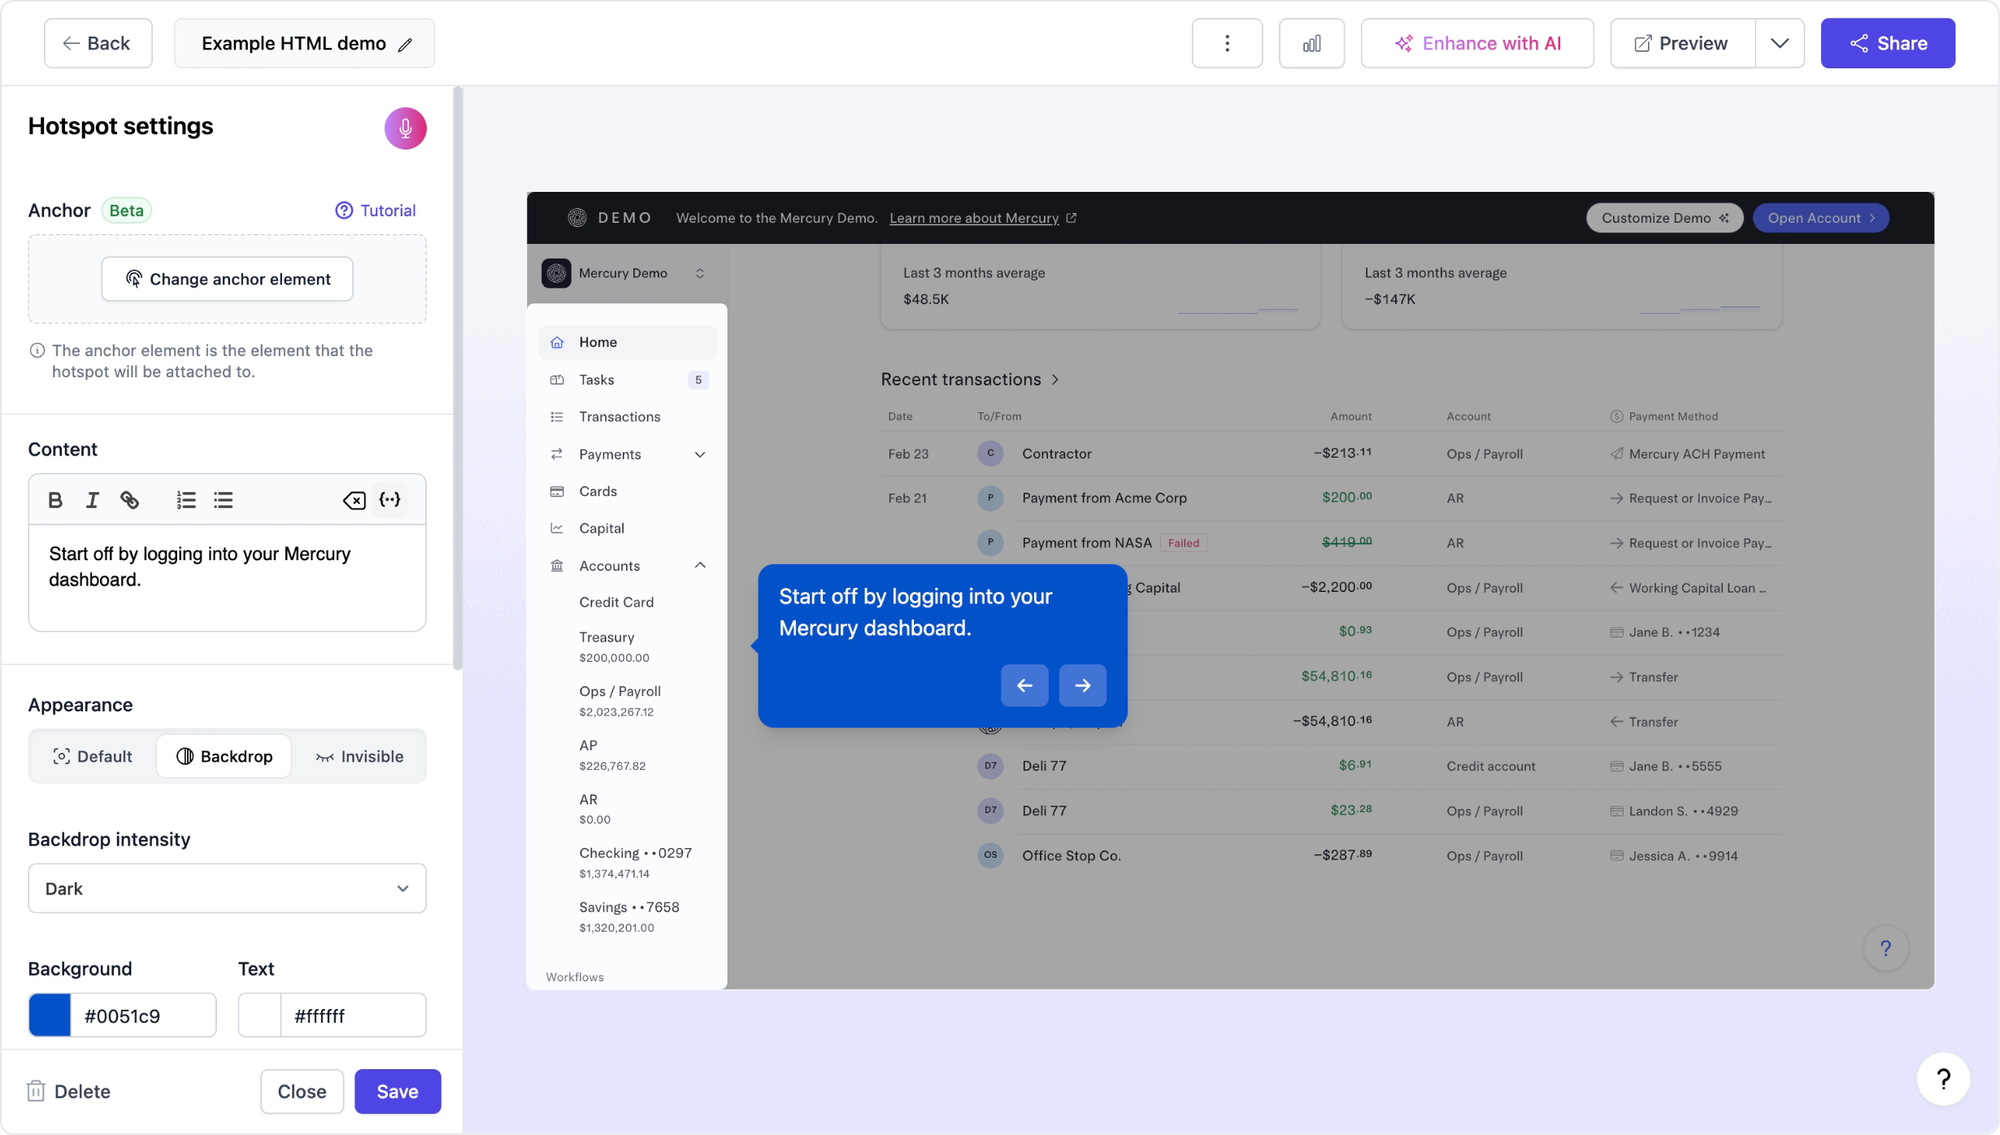
Task: Click the previous arrow in the hotspot tooltip
Action: (x=1024, y=685)
